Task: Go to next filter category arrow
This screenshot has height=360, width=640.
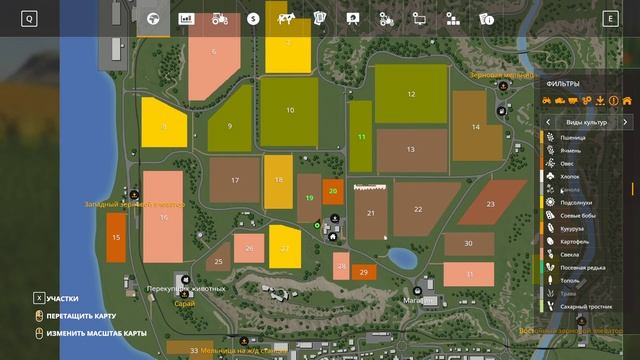Action: pos(625,122)
